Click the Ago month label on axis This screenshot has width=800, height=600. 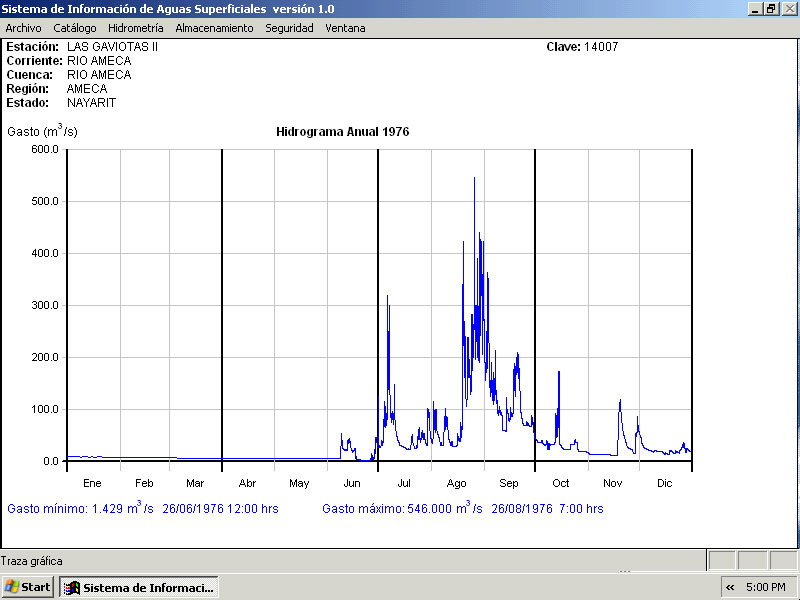click(456, 483)
